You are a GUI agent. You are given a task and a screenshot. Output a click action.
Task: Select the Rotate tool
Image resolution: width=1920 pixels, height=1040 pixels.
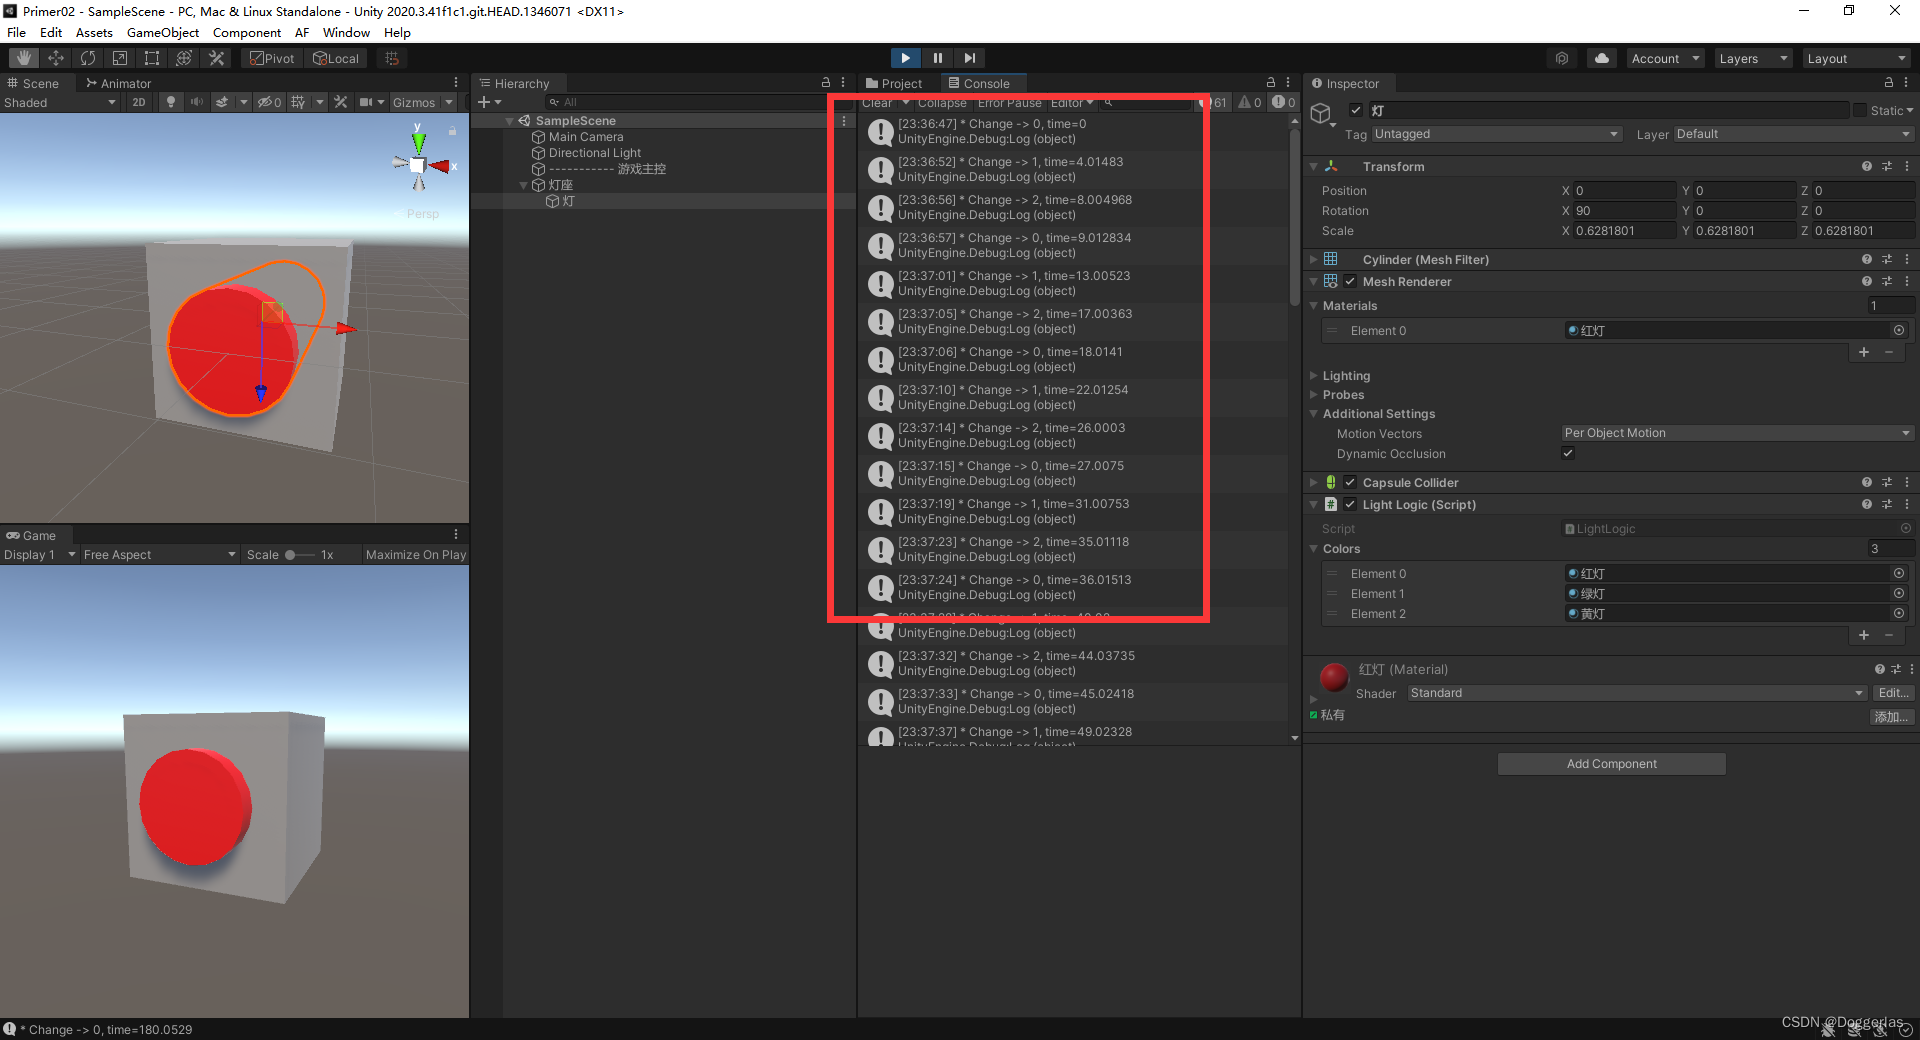pos(88,58)
